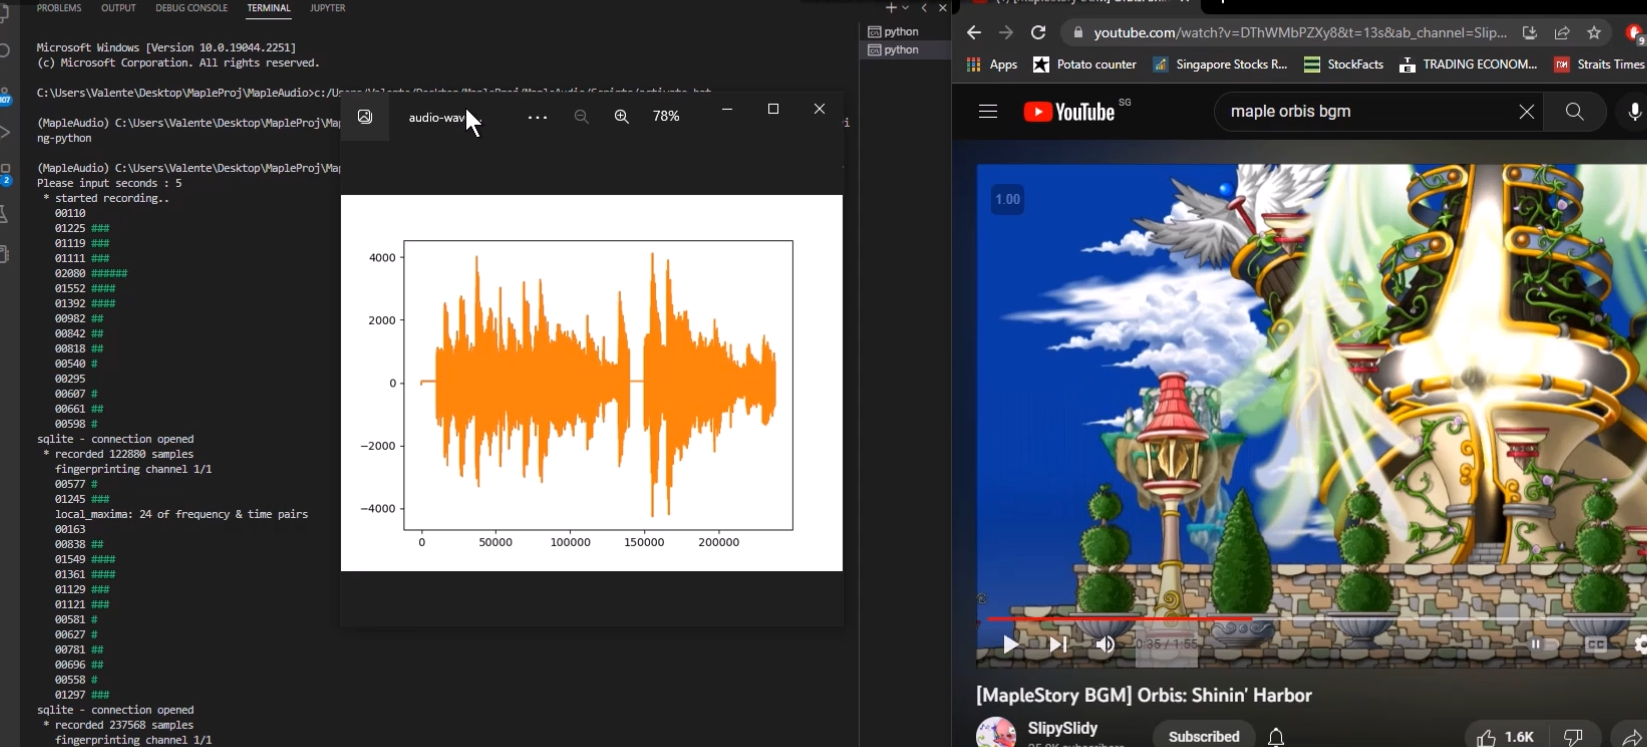The width and height of the screenshot is (1647, 747).
Task: Click the Chrome address bar URL
Action: pos(1300,33)
